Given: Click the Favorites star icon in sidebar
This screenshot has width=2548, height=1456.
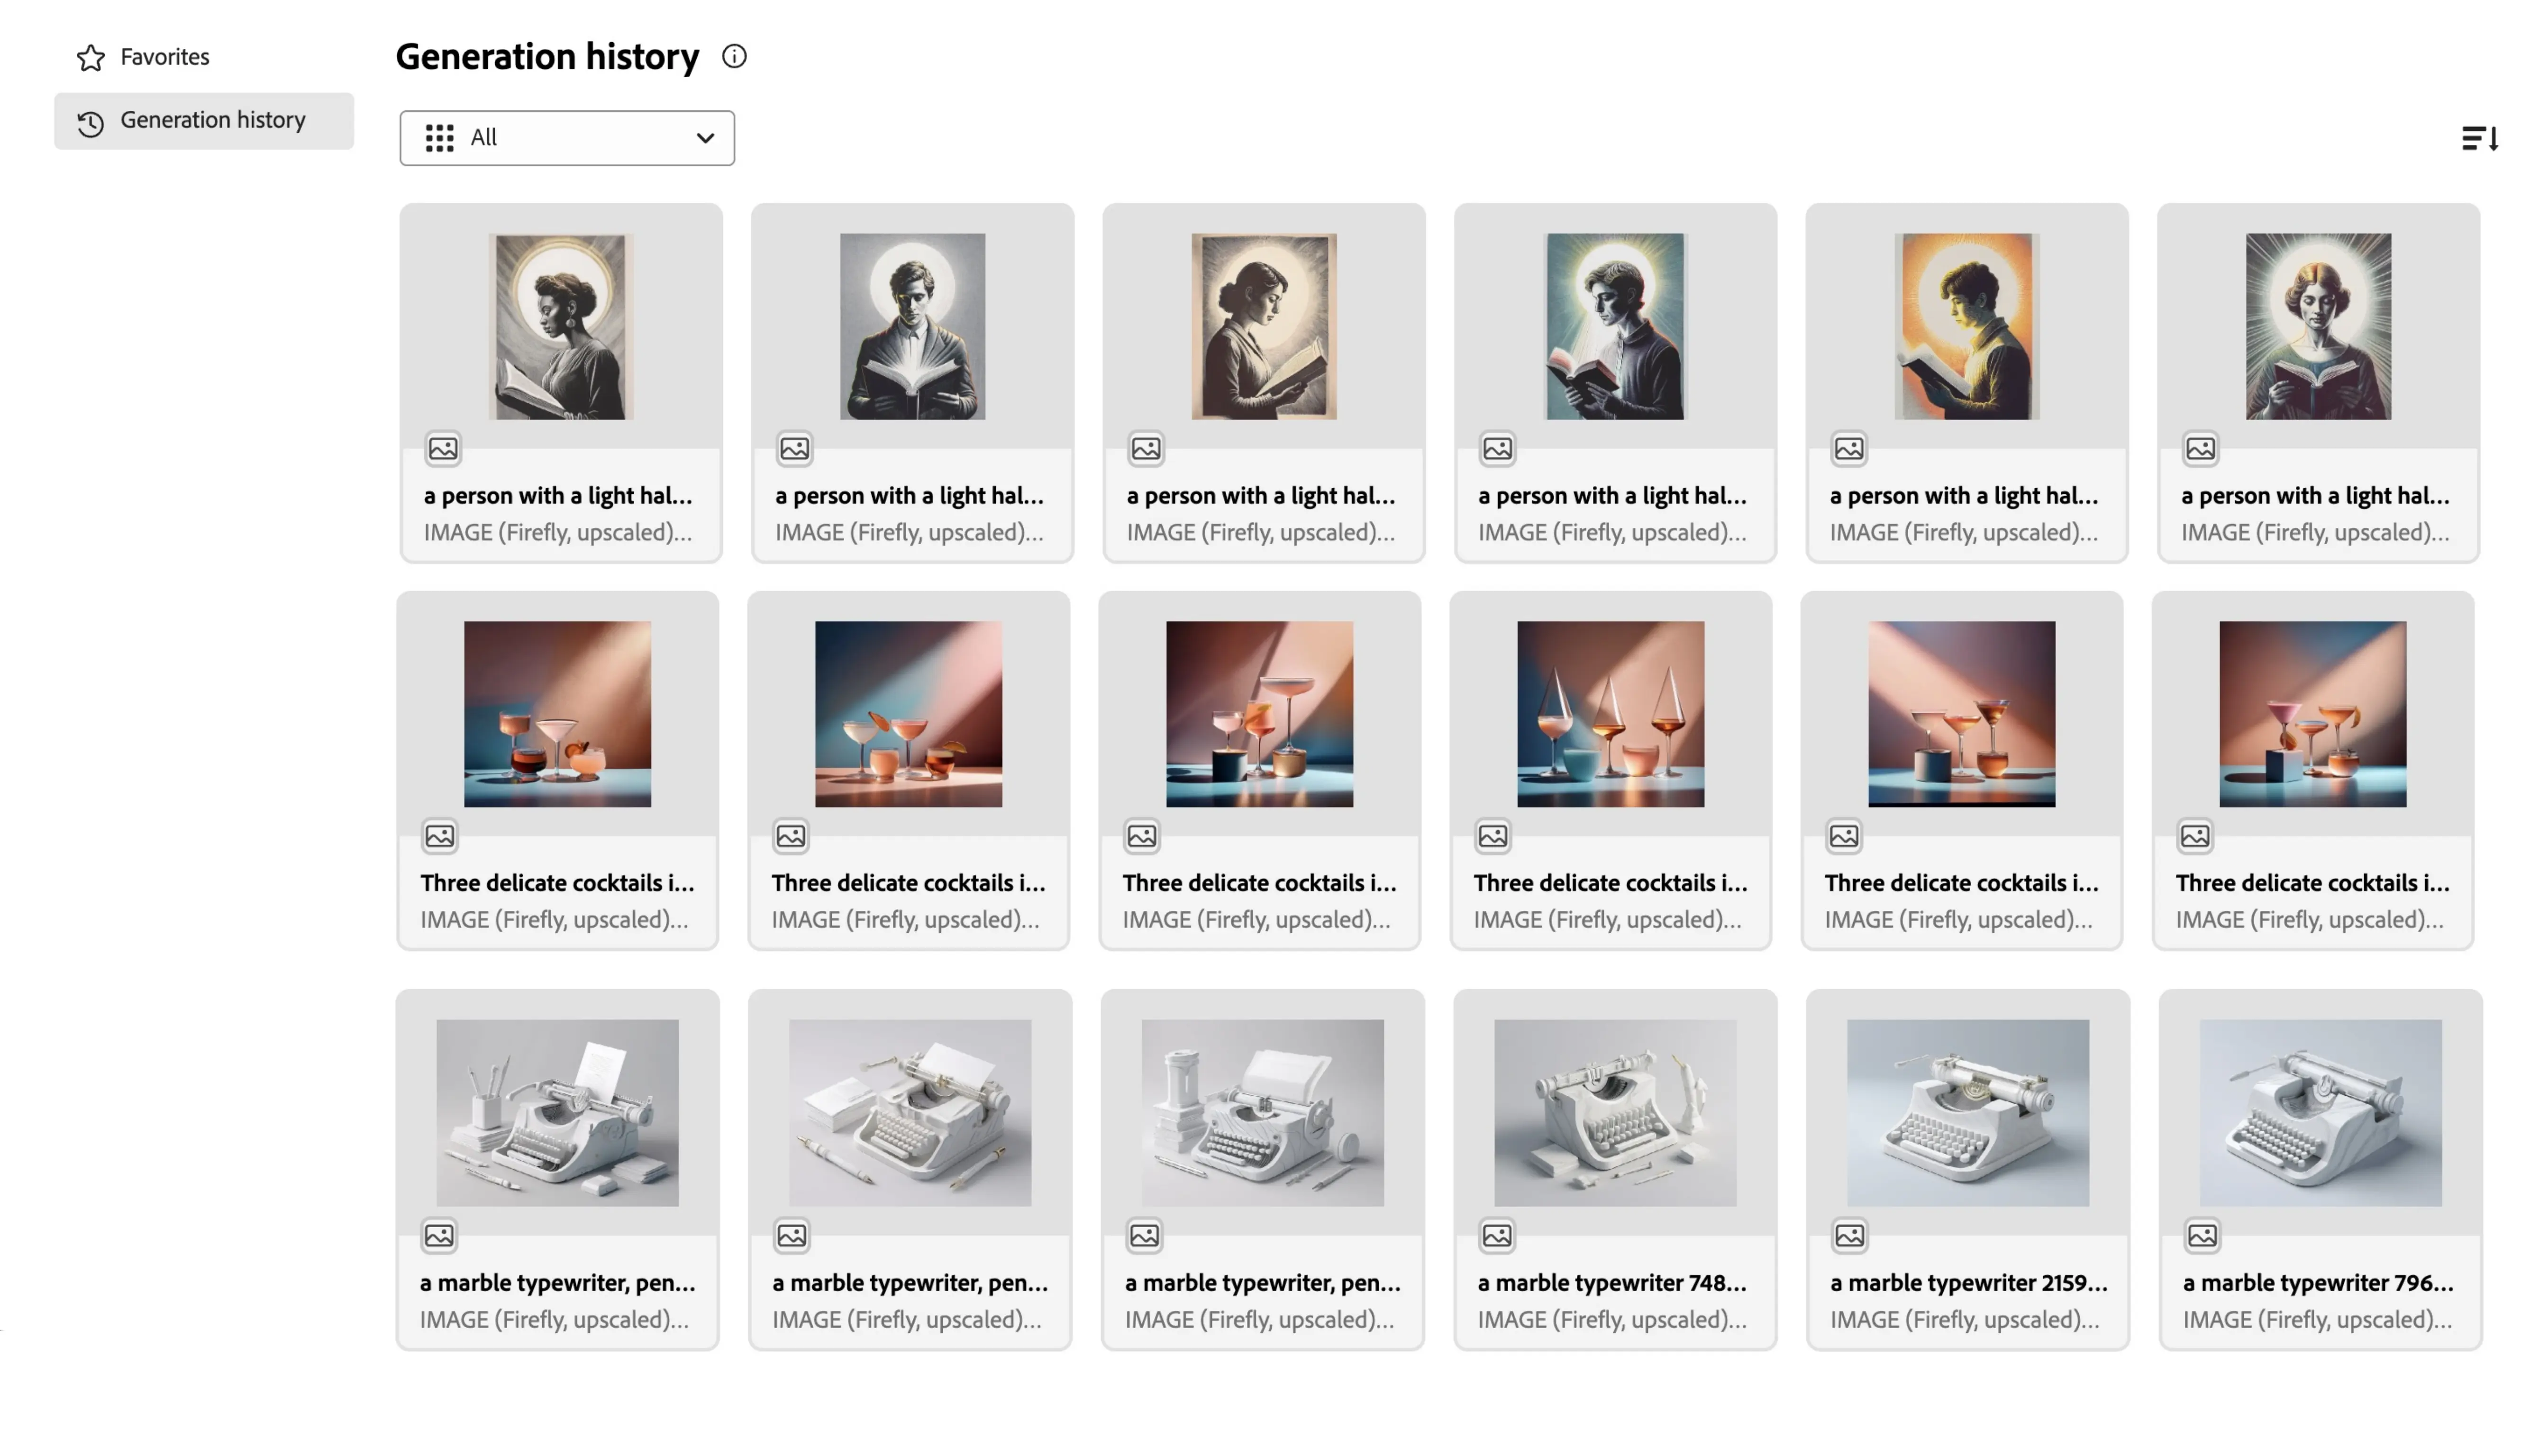Looking at the screenshot, I should [91, 58].
